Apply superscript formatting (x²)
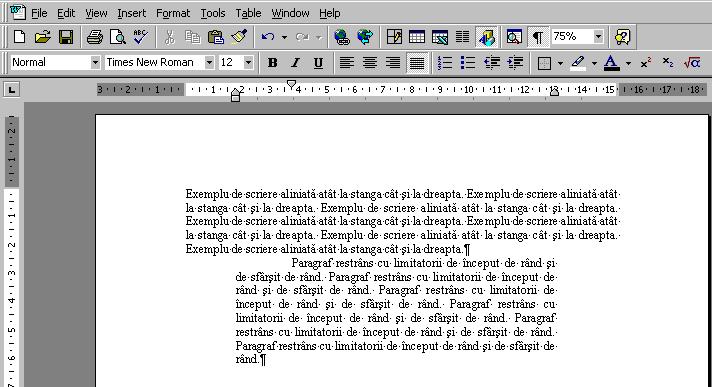This screenshot has height=387, width=712. click(x=646, y=62)
